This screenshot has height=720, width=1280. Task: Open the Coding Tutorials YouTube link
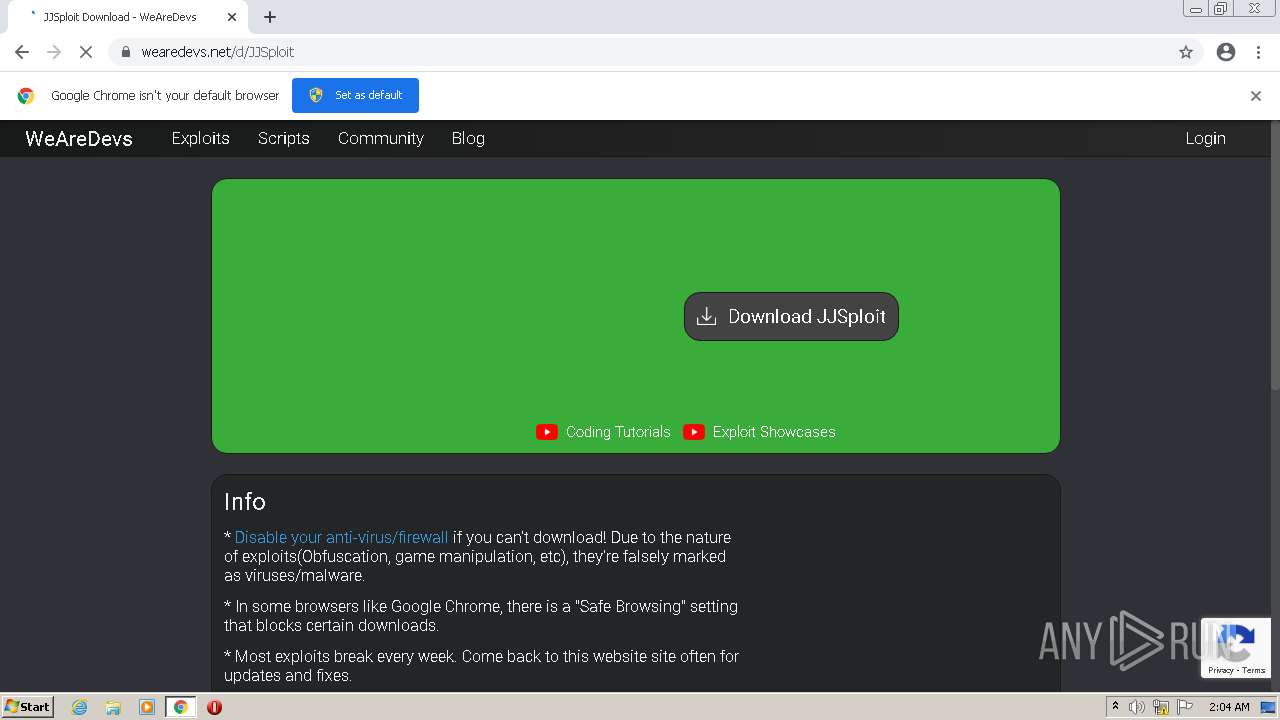pos(618,432)
